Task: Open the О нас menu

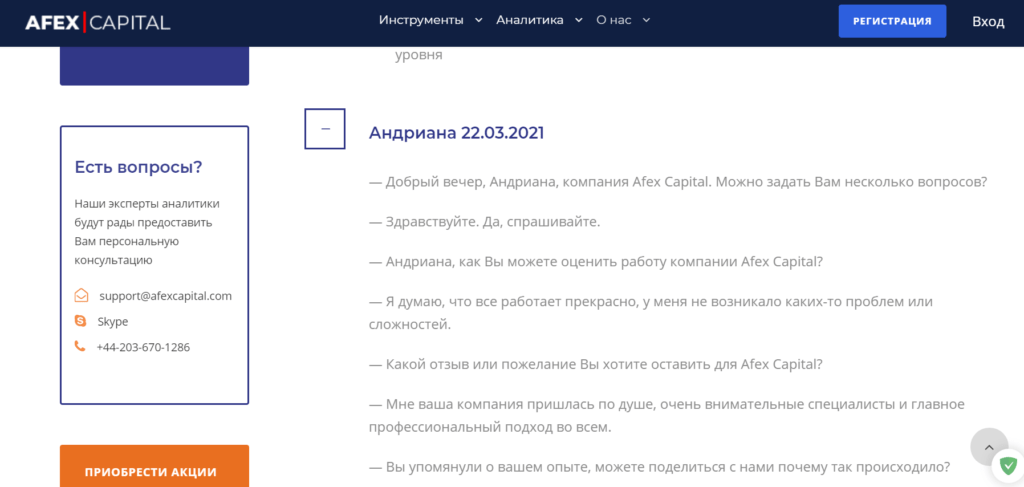Action: [x=614, y=20]
